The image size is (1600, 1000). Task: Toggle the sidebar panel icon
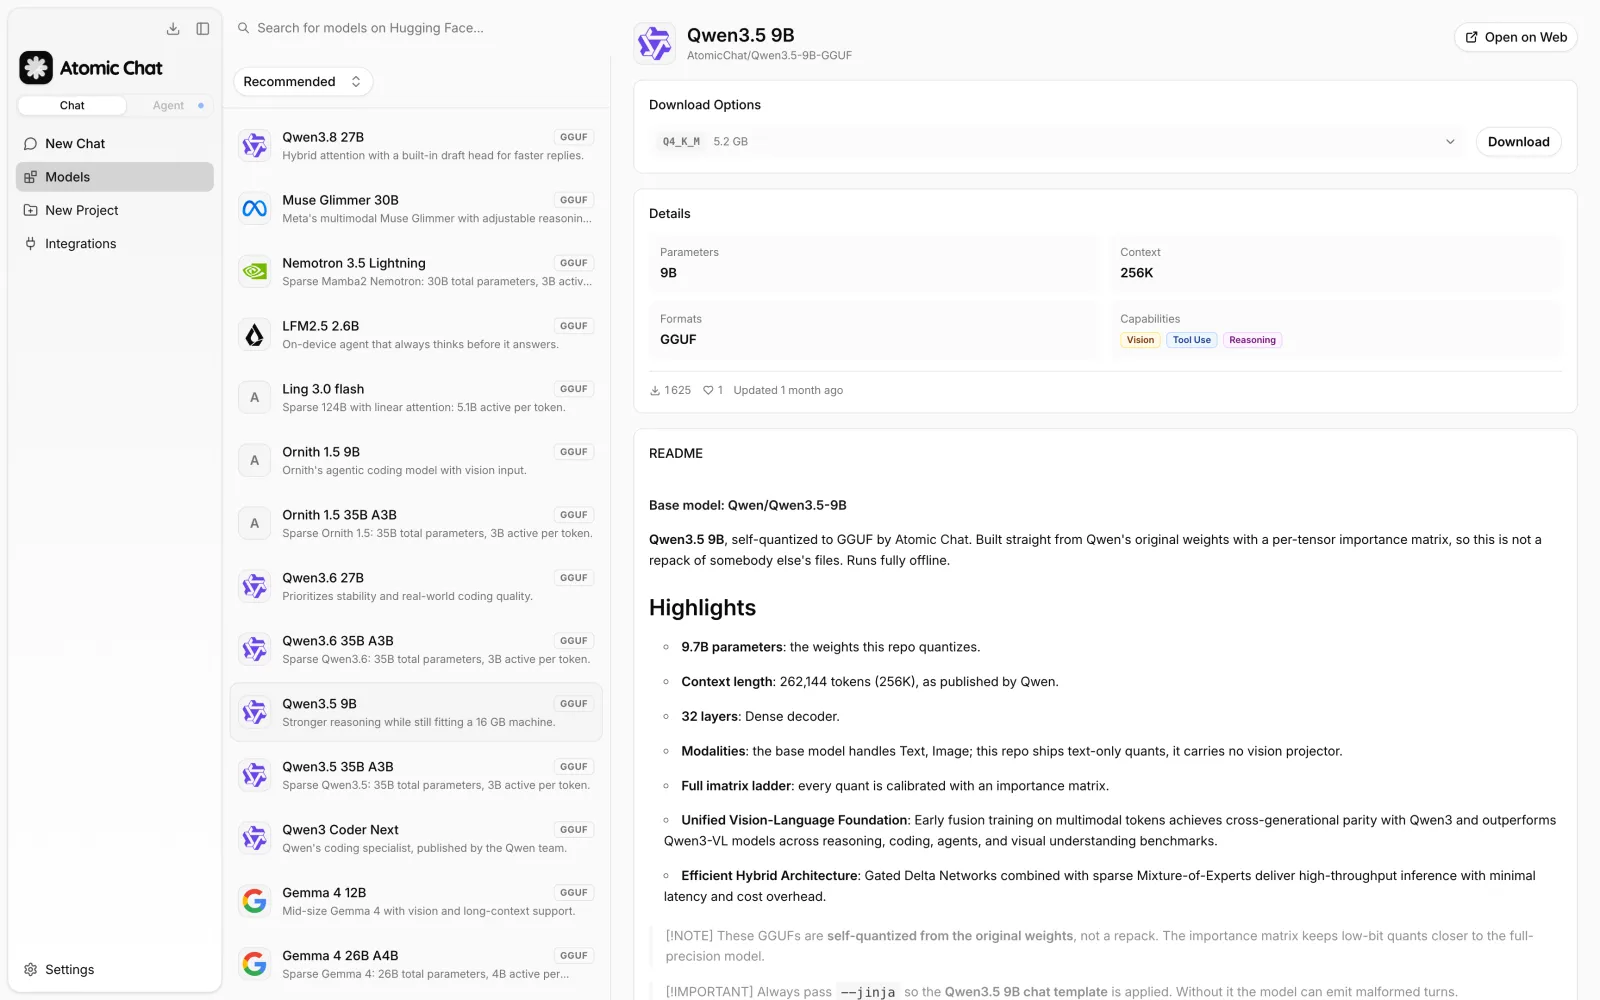pyautogui.click(x=203, y=29)
